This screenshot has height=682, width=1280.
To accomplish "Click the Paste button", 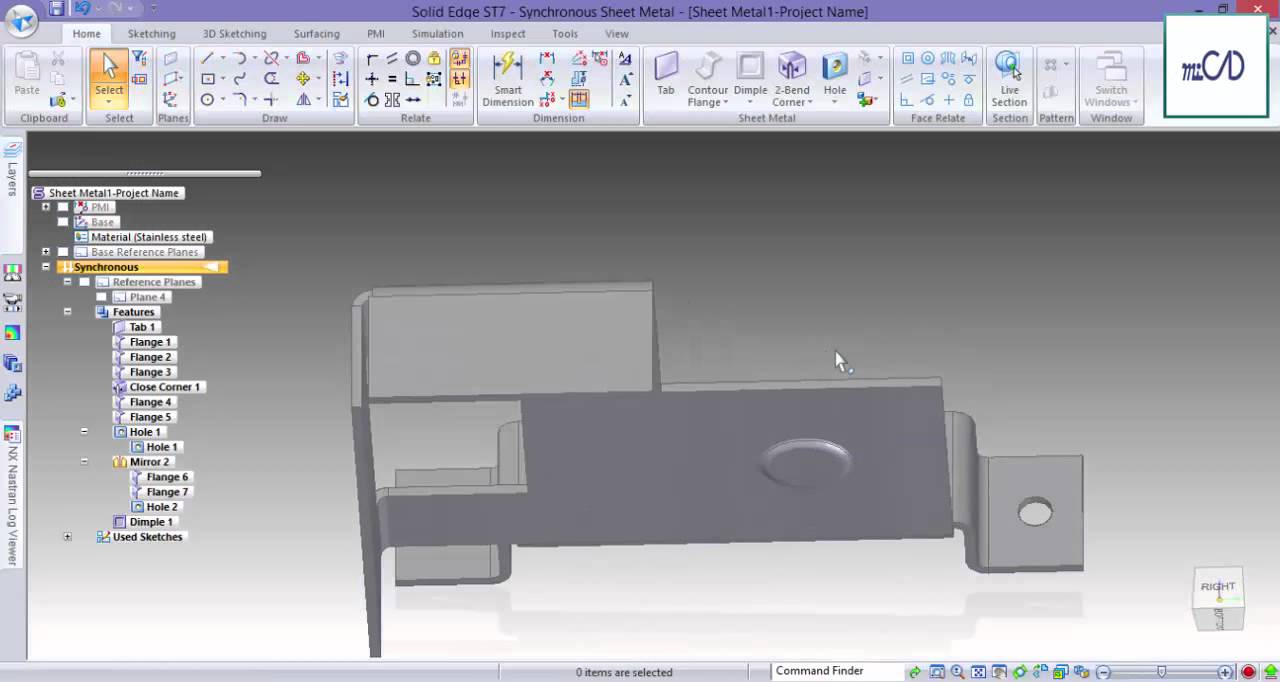I will (27, 74).
